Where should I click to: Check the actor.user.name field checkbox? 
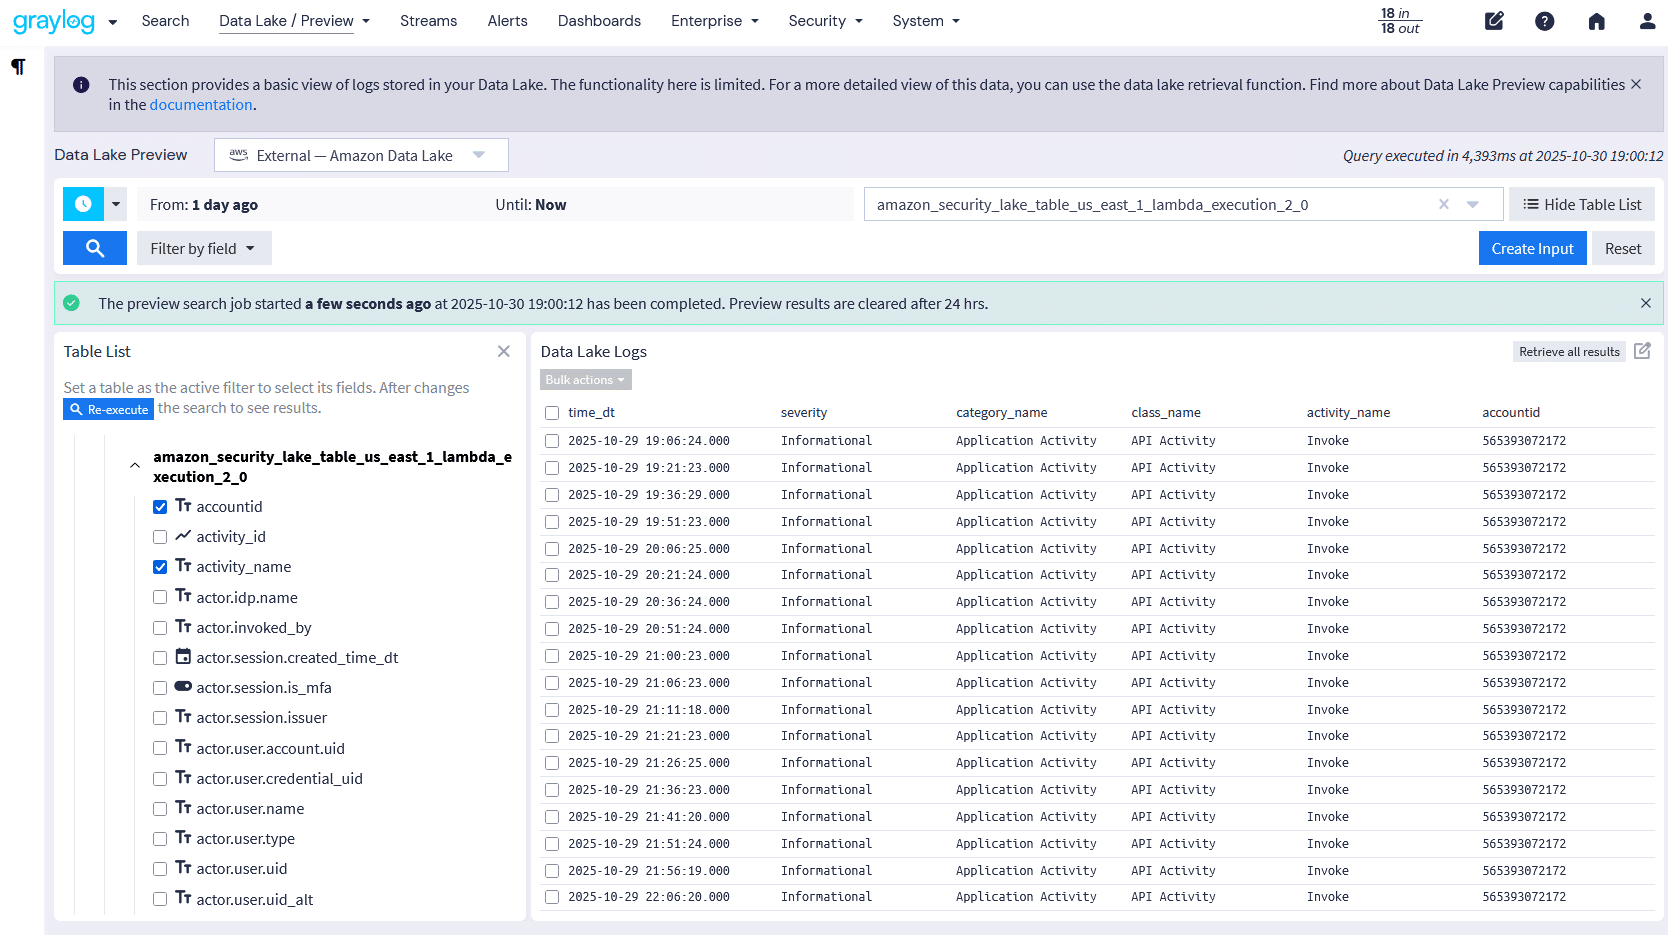pos(160,809)
